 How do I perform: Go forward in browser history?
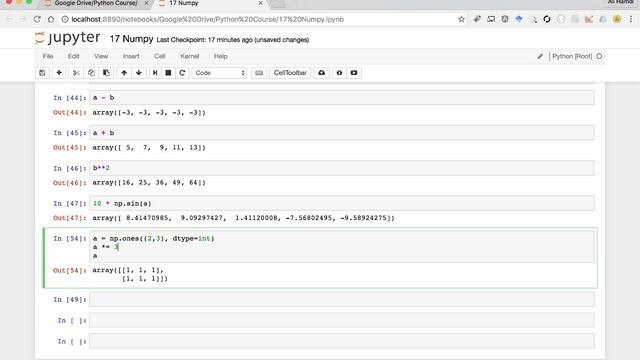click(23, 19)
